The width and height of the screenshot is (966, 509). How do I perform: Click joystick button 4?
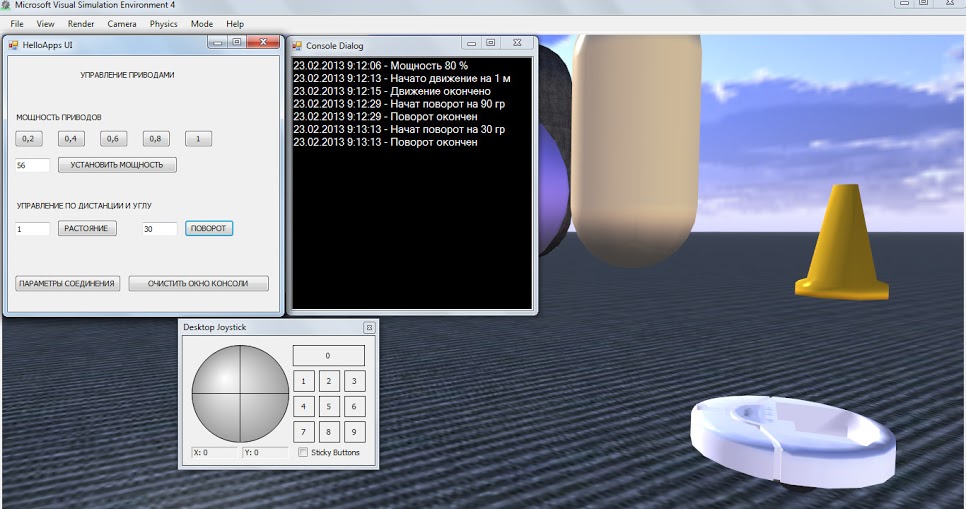pyautogui.click(x=303, y=406)
